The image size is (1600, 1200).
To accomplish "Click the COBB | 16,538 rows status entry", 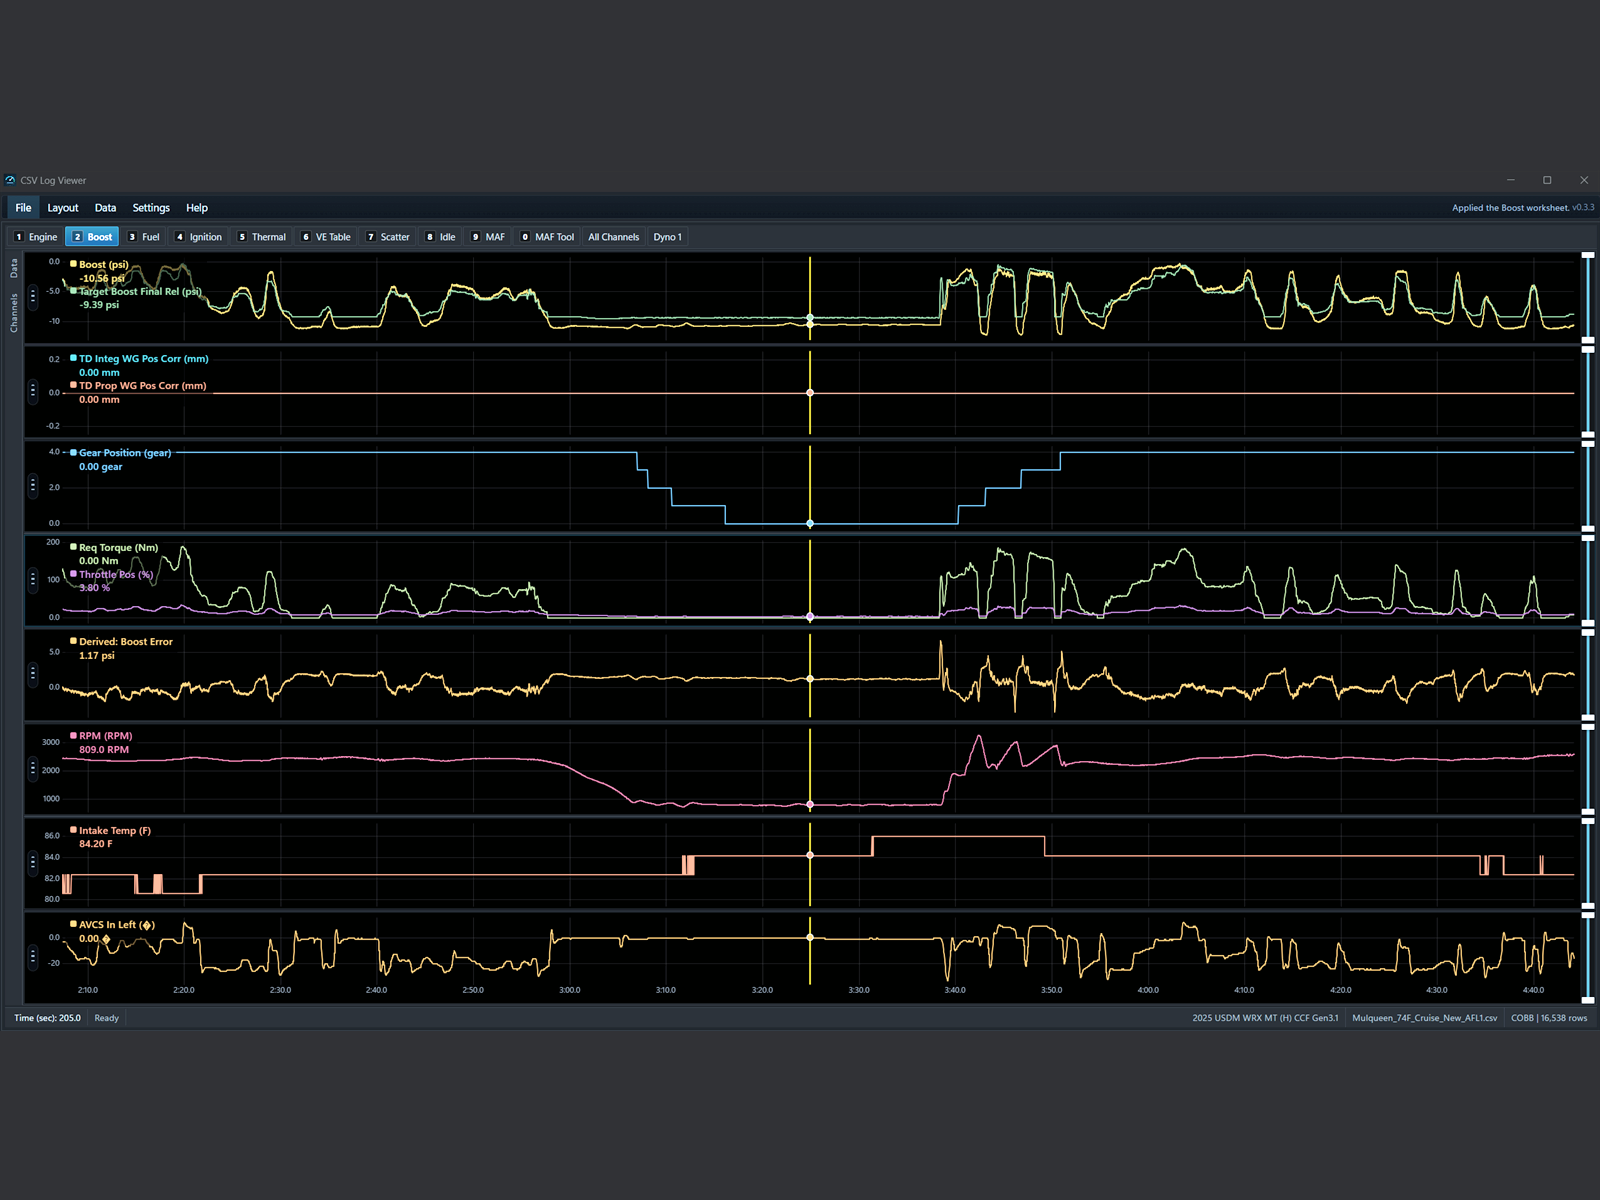I will coord(1549,1018).
